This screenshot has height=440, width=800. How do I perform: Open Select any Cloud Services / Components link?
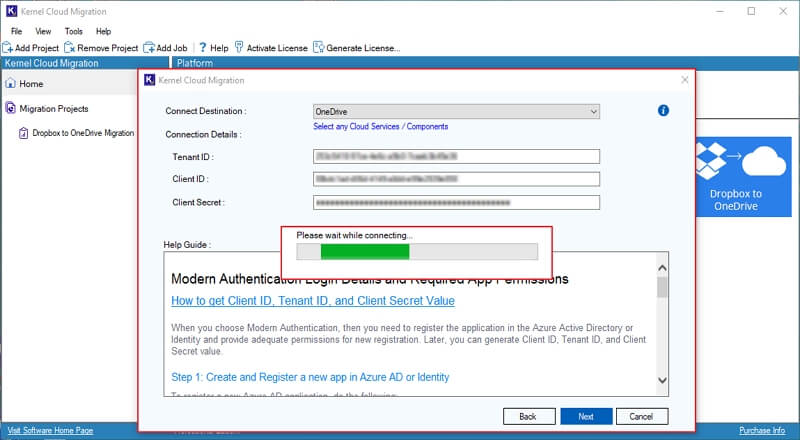coord(381,126)
